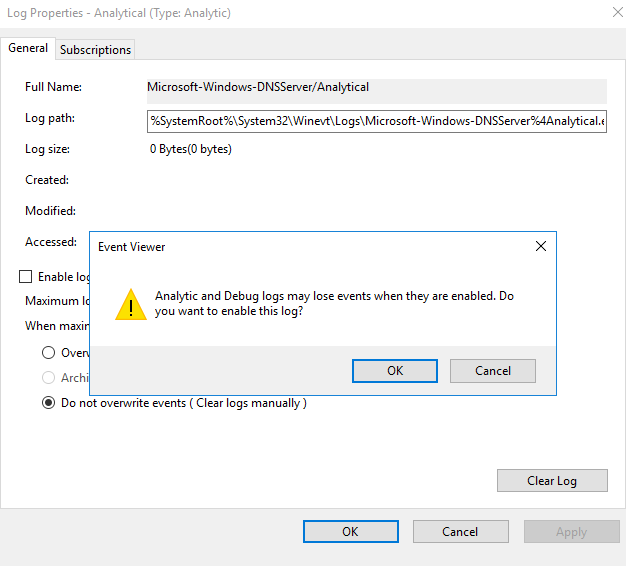Click the Log size value text
The image size is (626, 566).
click(x=190, y=149)
